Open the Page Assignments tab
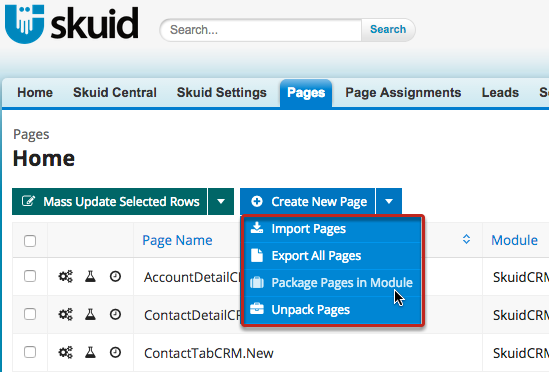Screen dimensions: 549x372 (x=403, y=93)
